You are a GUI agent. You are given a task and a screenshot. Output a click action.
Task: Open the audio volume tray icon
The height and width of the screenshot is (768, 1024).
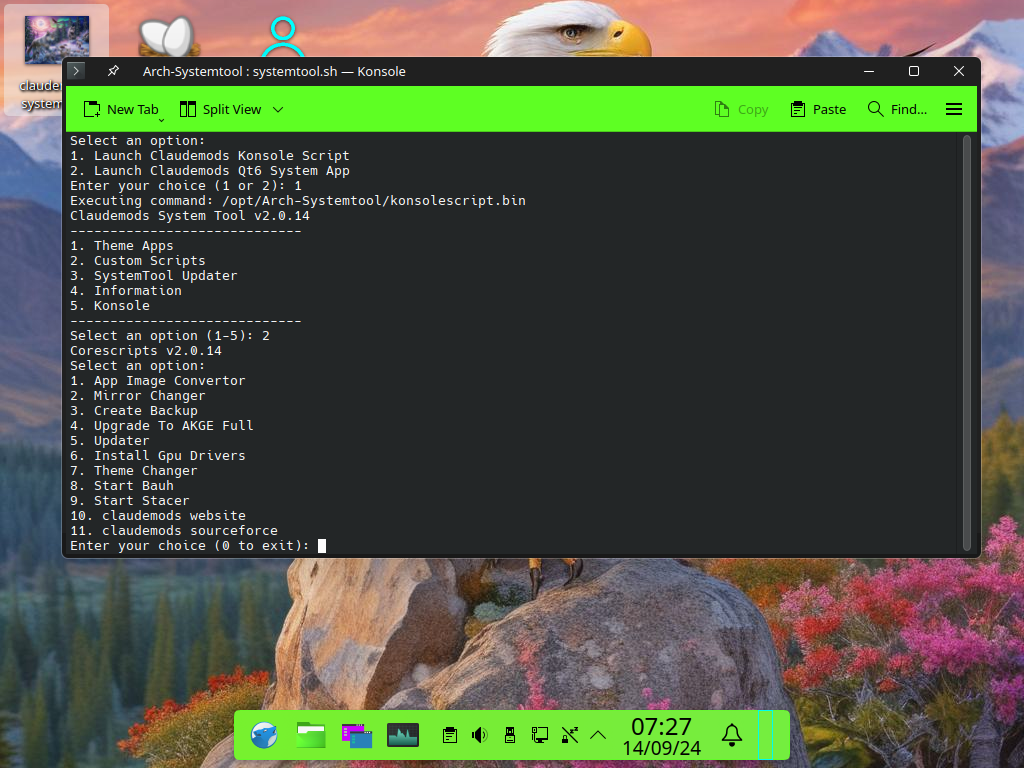479,735
